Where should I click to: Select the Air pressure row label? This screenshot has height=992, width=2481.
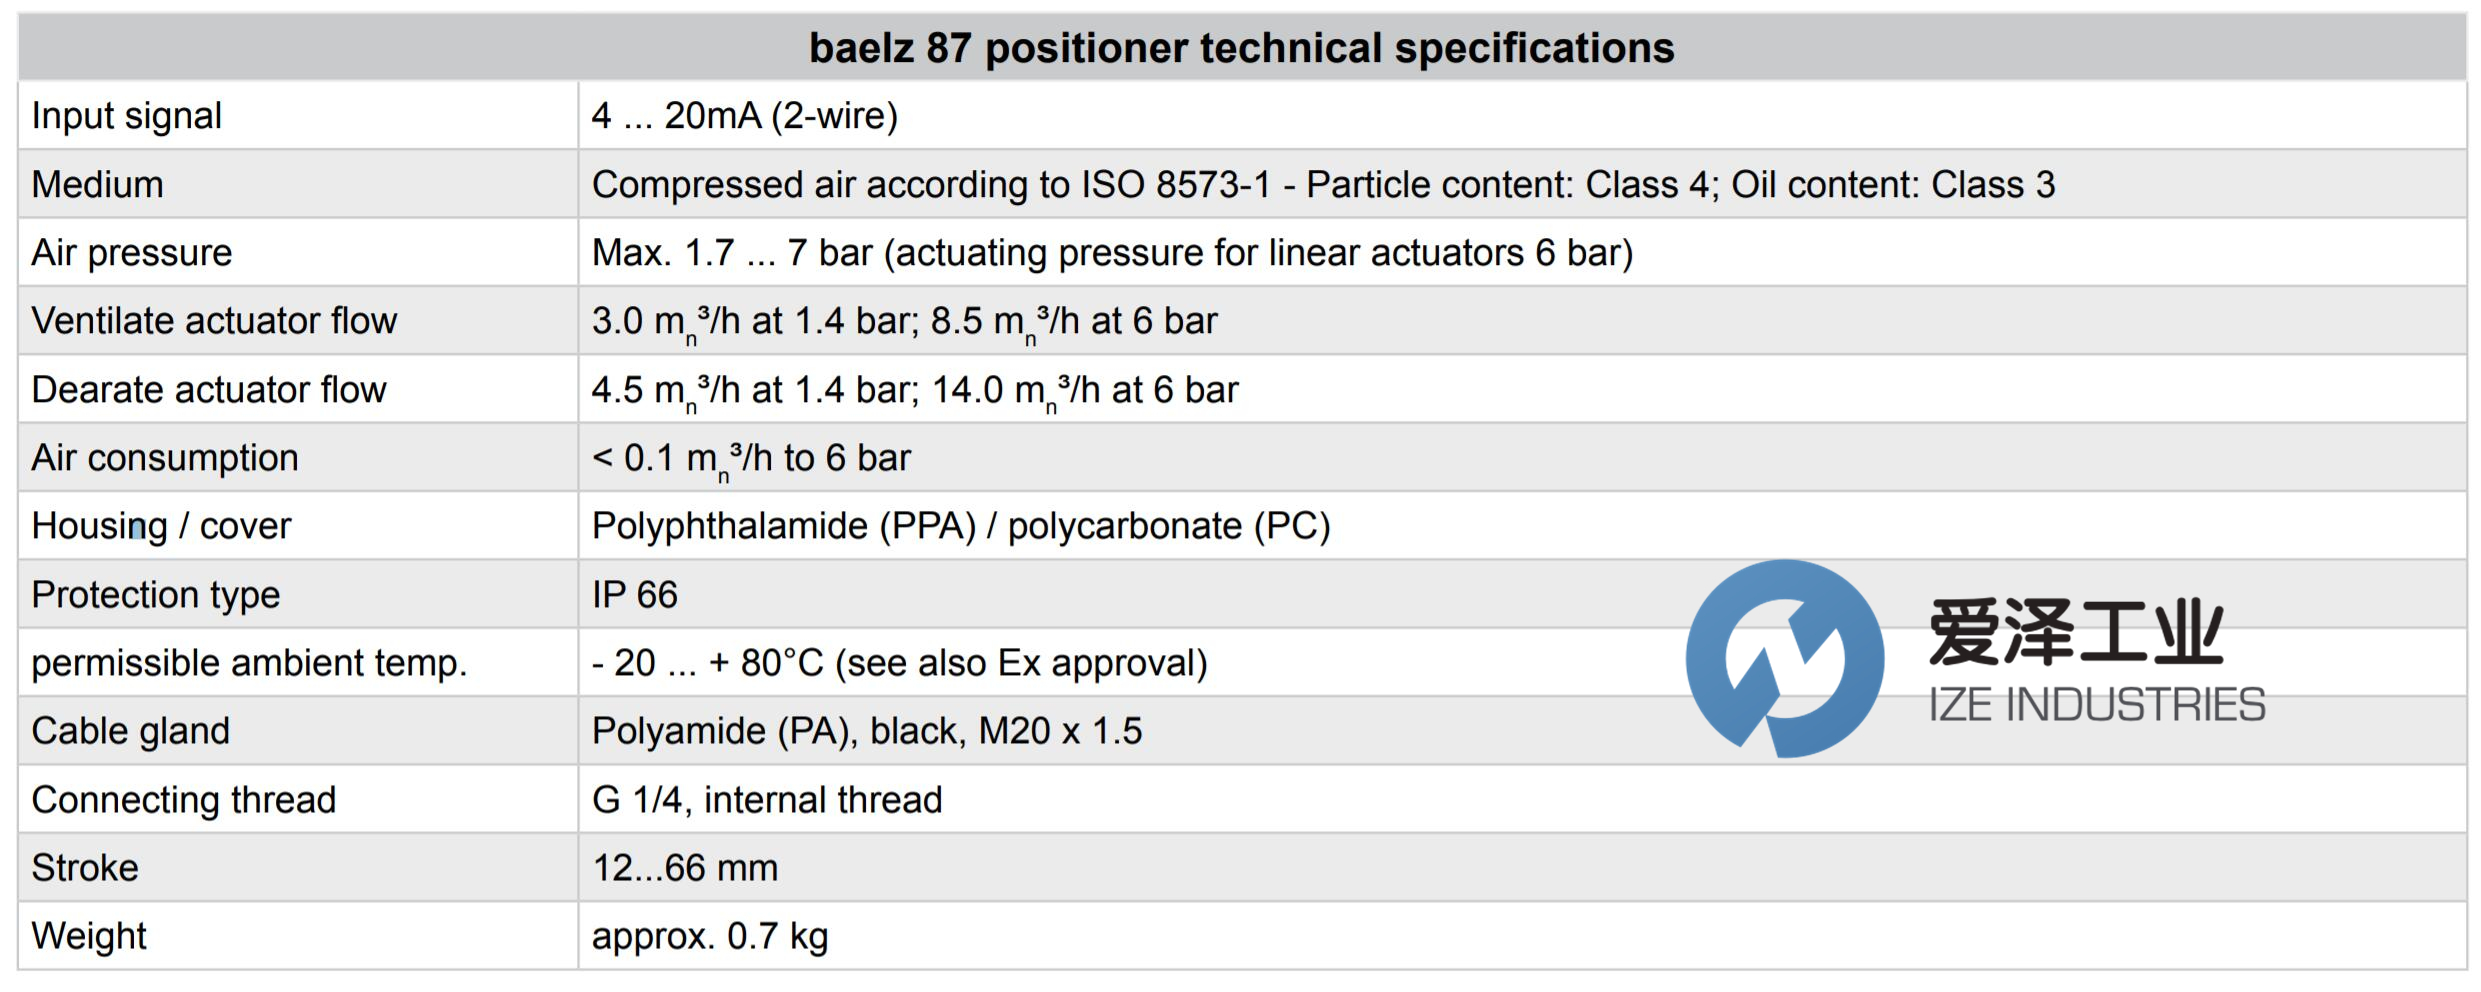[x=132, y=253]
